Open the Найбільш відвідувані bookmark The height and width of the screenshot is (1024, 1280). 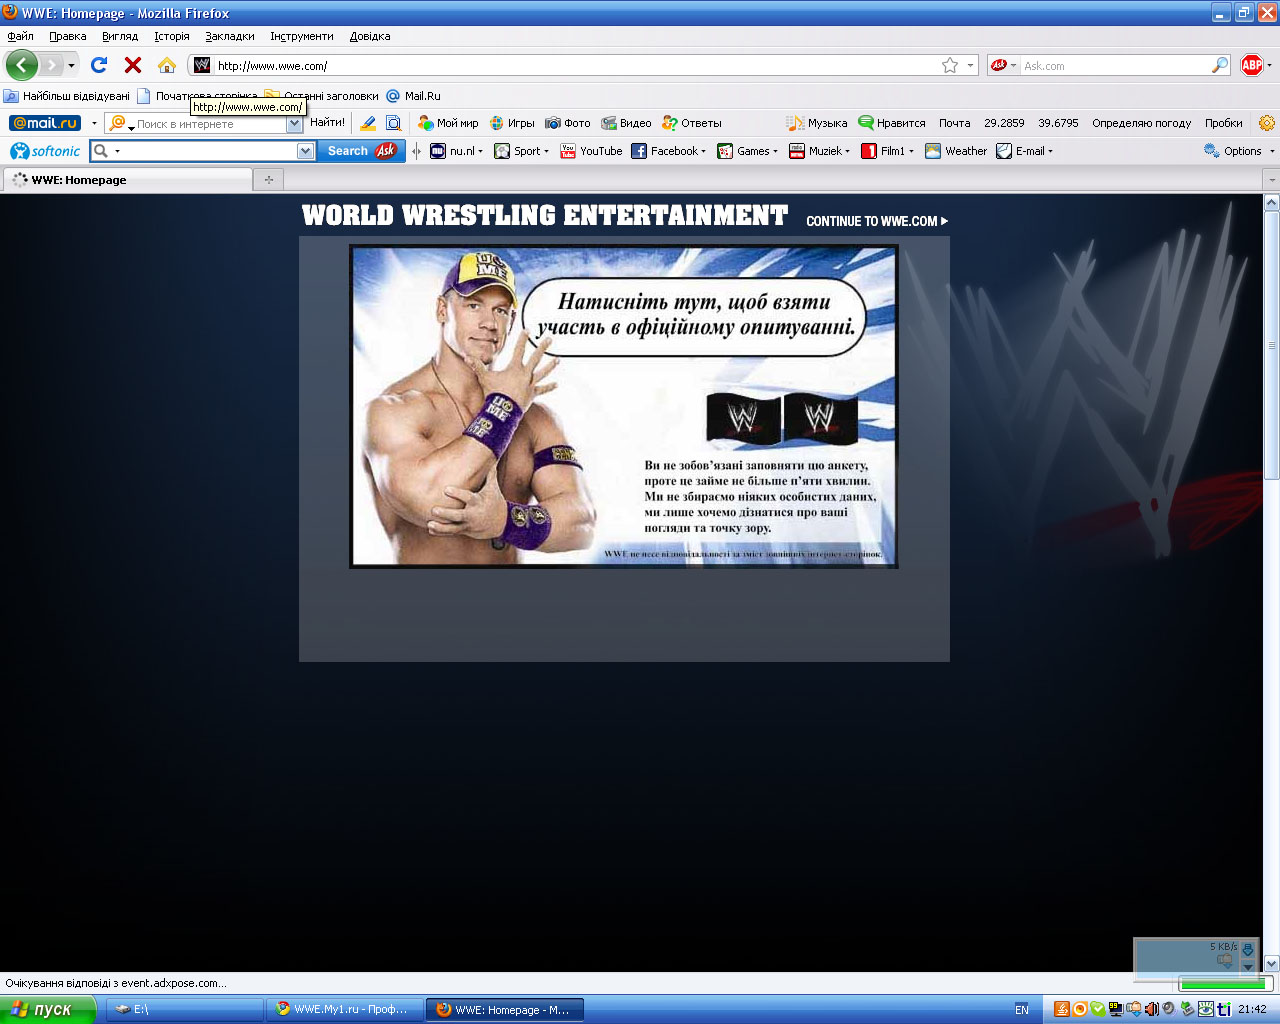(67, 96)
